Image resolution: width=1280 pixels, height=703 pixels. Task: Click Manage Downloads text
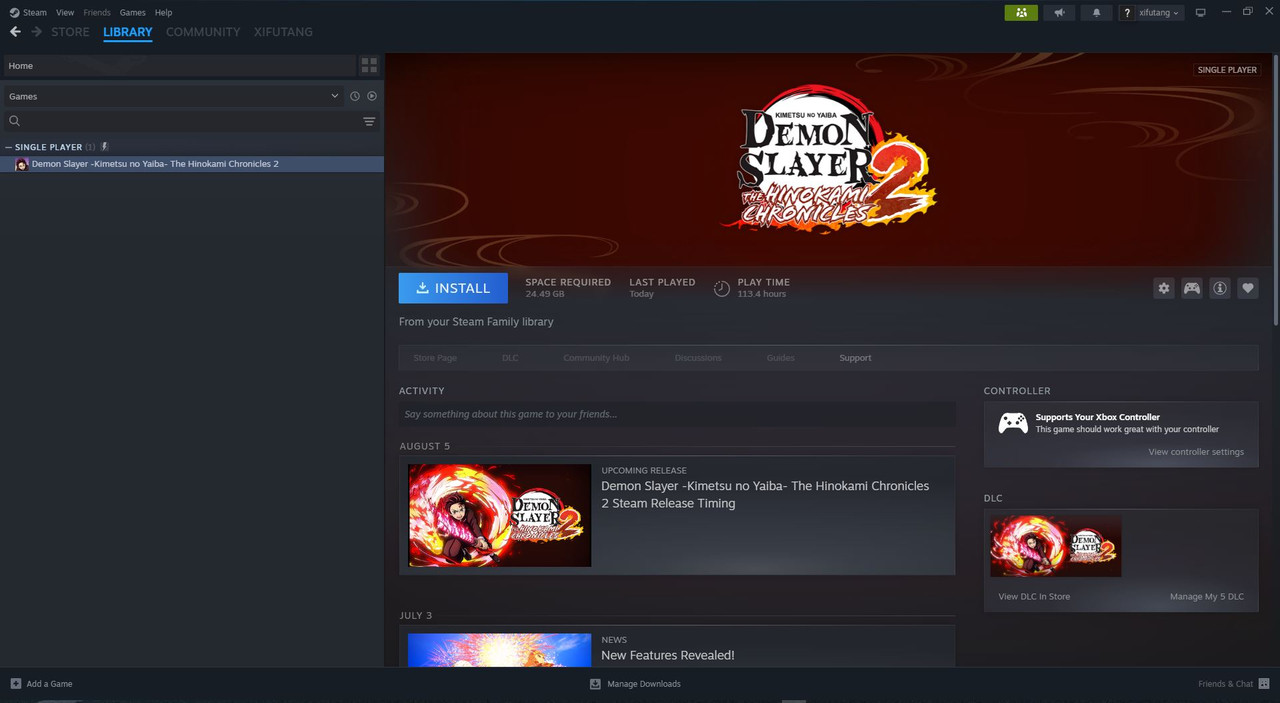pos(644,684)
